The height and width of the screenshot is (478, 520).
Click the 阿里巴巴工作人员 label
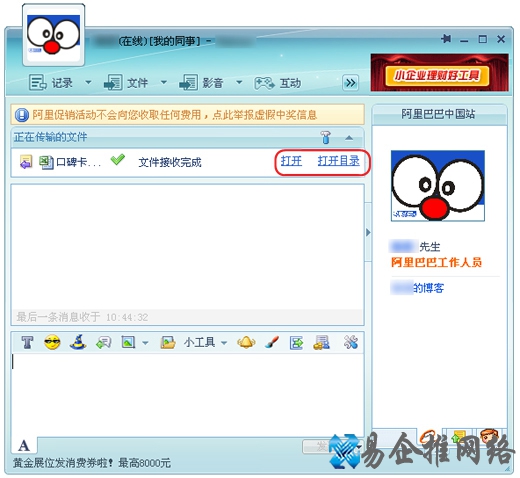[436, 262]
